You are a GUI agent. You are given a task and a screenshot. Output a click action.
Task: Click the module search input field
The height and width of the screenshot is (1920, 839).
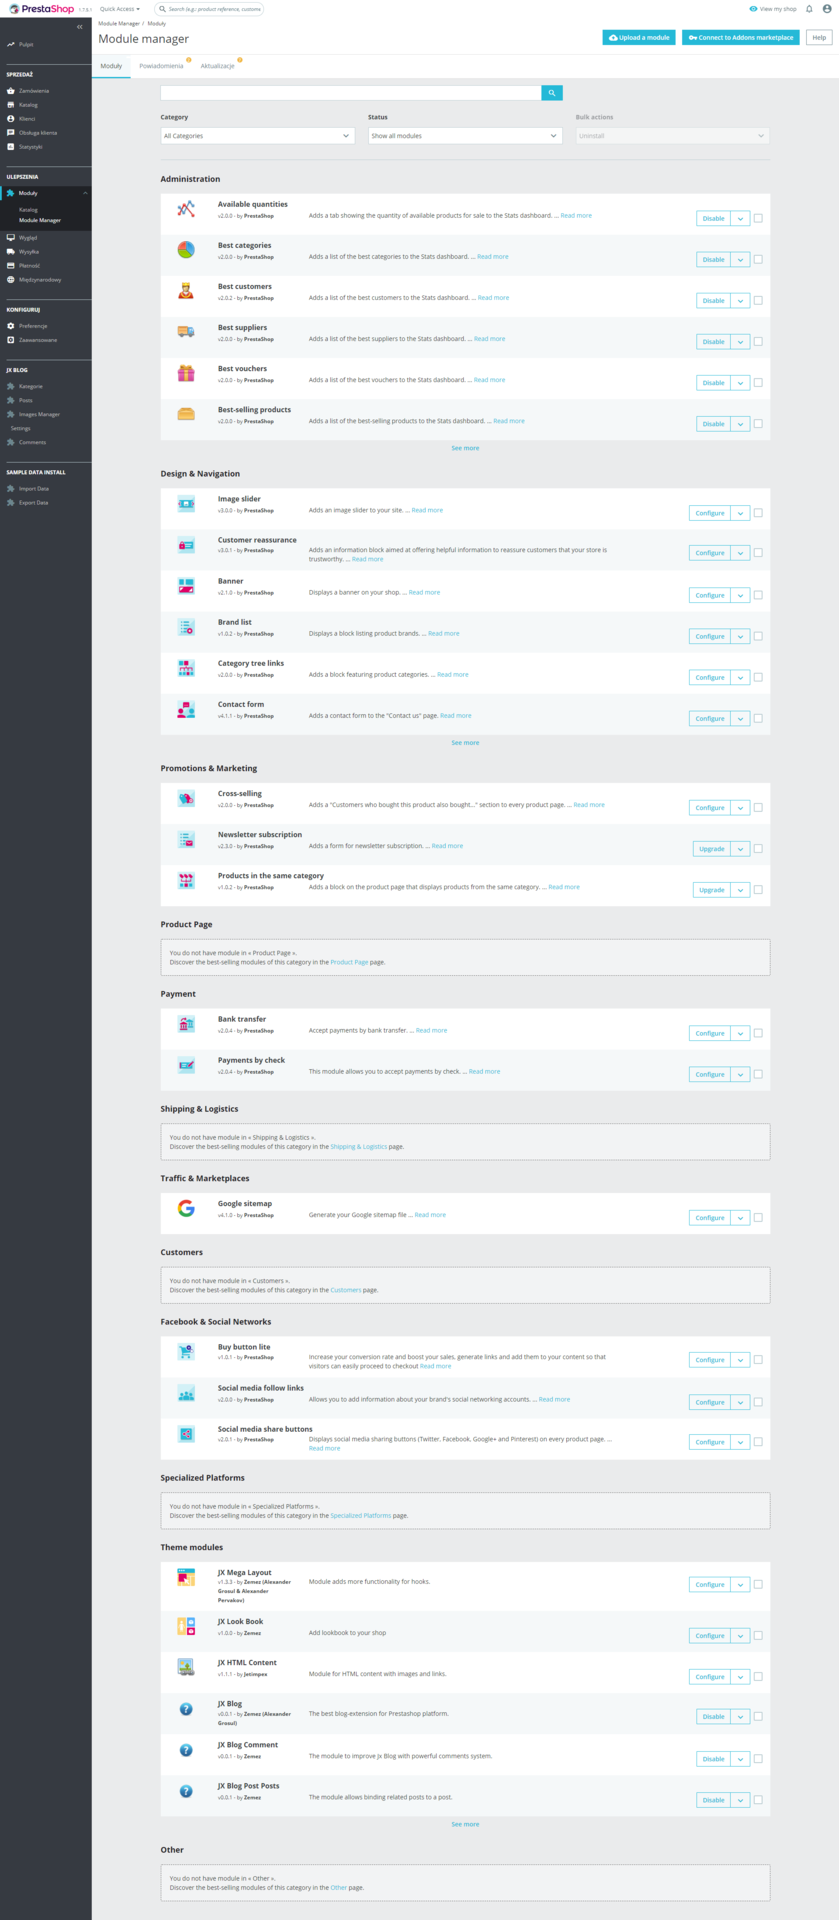351,92
